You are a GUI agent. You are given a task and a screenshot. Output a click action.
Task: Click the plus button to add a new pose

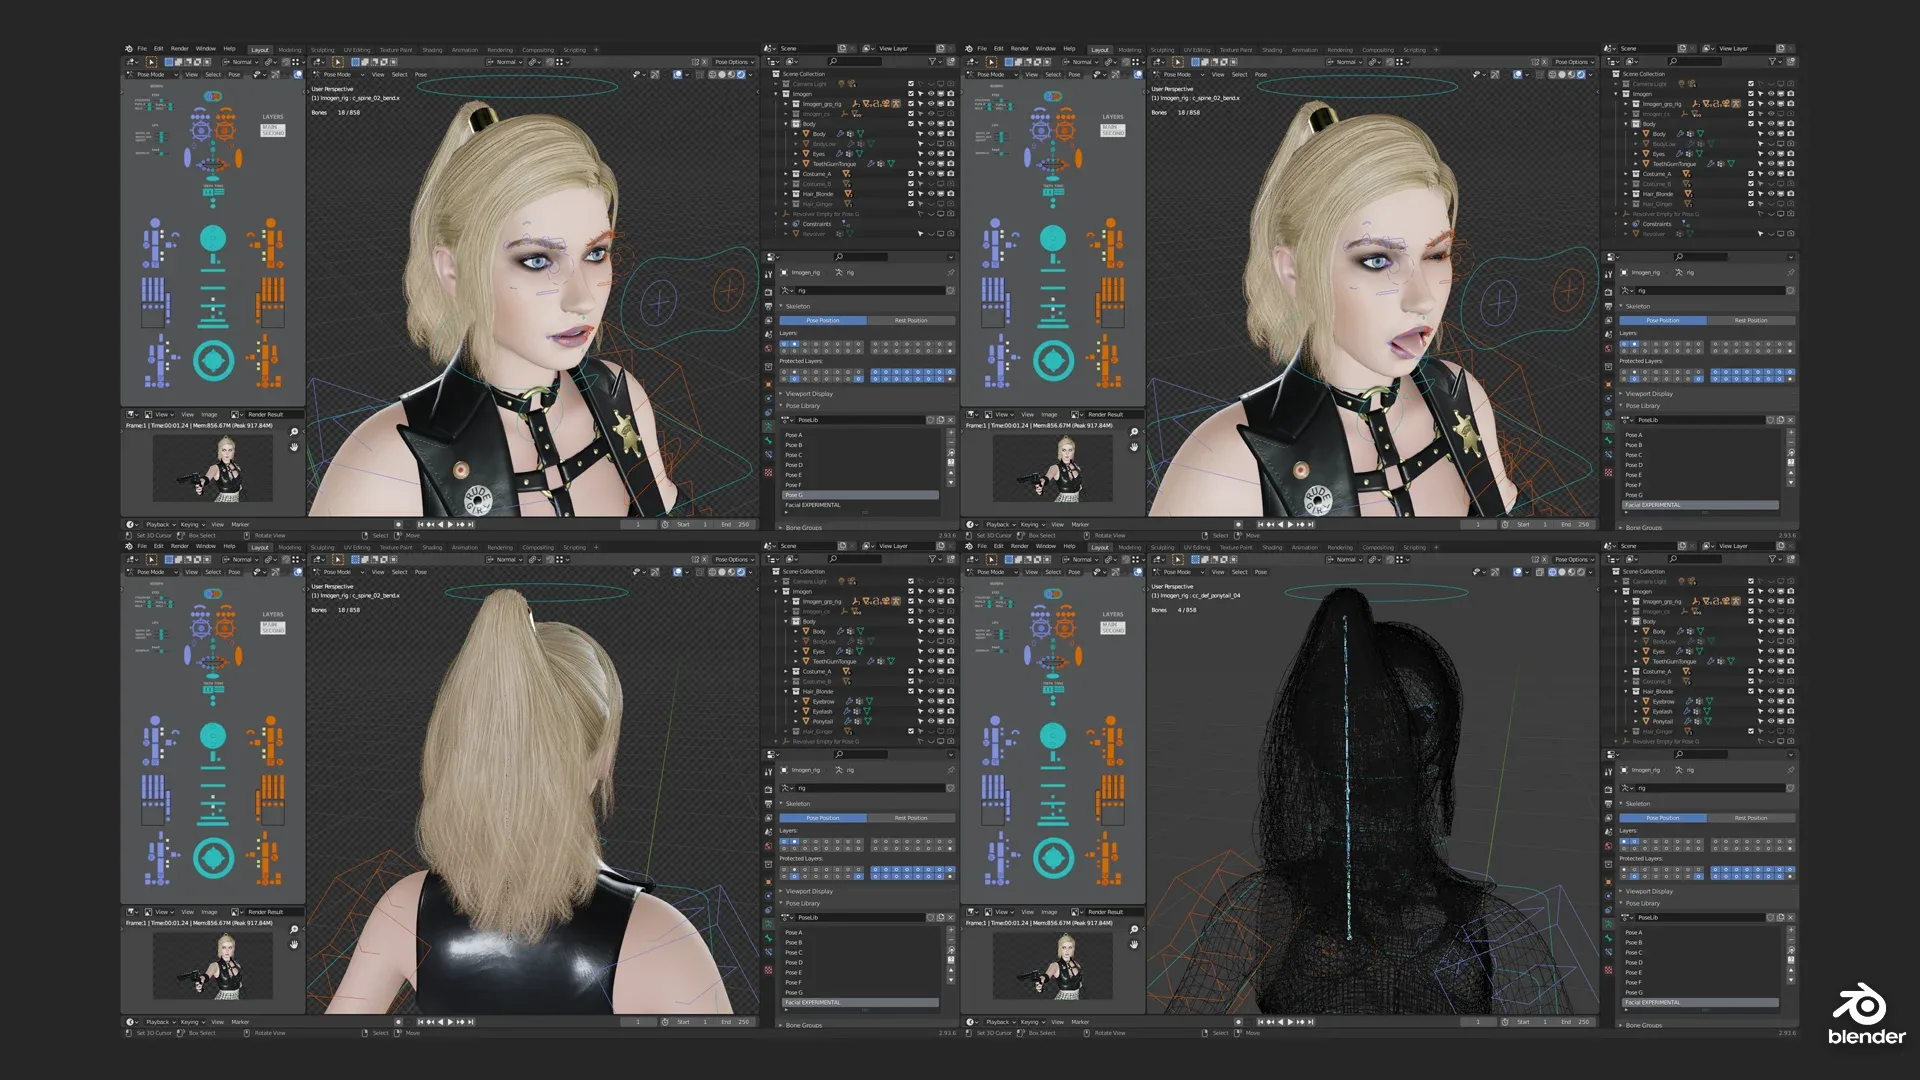coord(951,432)
